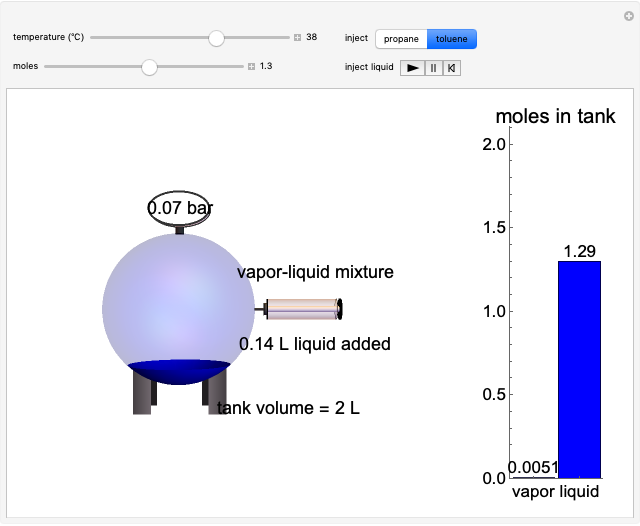
Task: Reset the liquid injection to start
Action: tap(452, 68)
